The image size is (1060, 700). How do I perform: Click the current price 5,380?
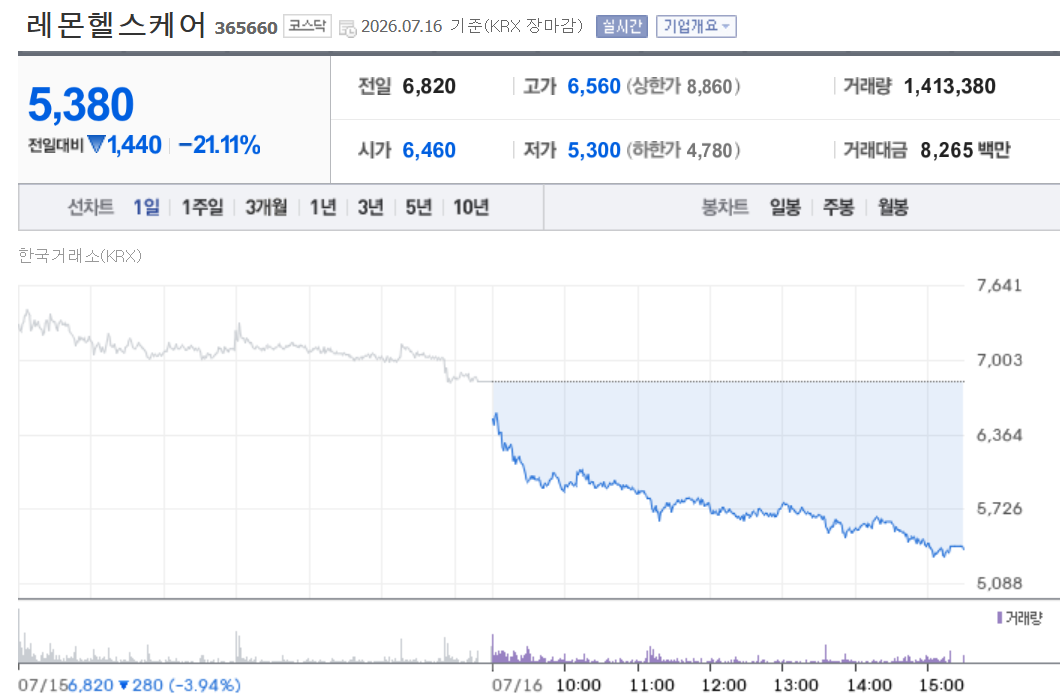(x=80, y=104)
